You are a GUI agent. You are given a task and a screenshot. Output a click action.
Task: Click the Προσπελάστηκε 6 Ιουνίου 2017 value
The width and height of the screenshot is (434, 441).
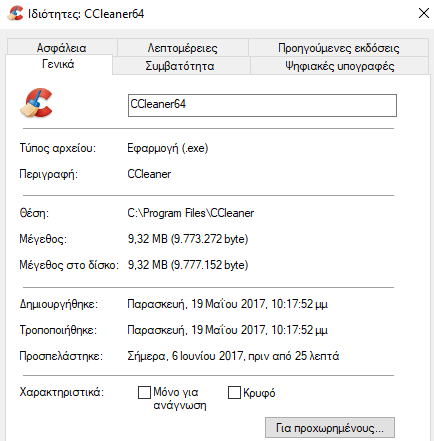(233, 356)
